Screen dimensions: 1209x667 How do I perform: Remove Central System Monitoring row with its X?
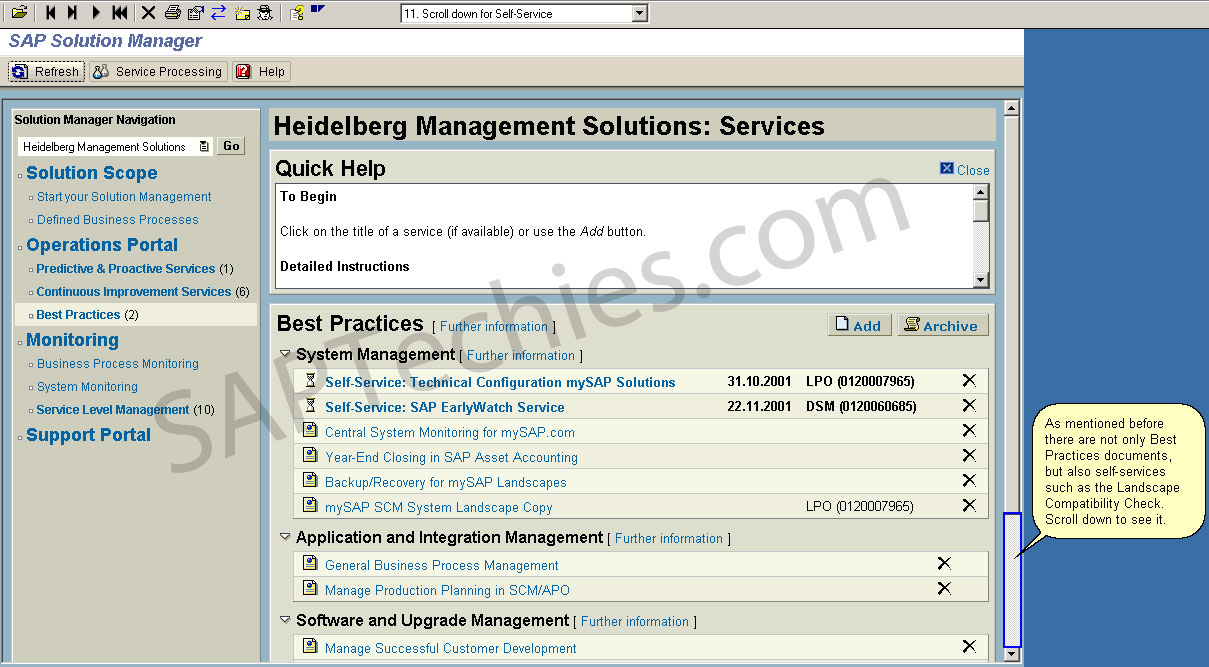point(968,430)
